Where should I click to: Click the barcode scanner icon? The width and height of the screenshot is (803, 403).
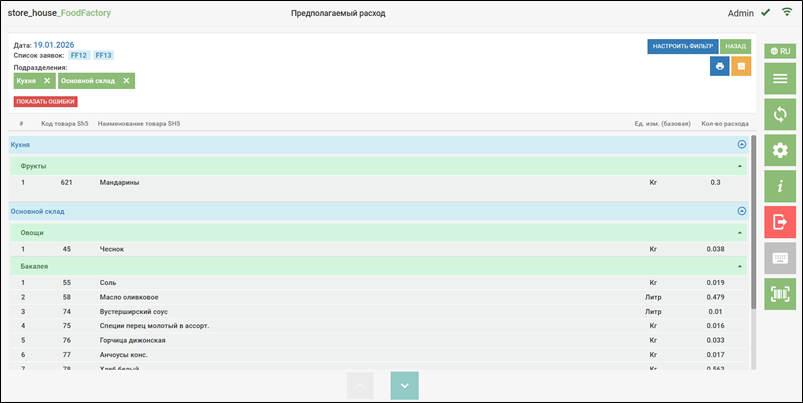[x=779, y=294]
